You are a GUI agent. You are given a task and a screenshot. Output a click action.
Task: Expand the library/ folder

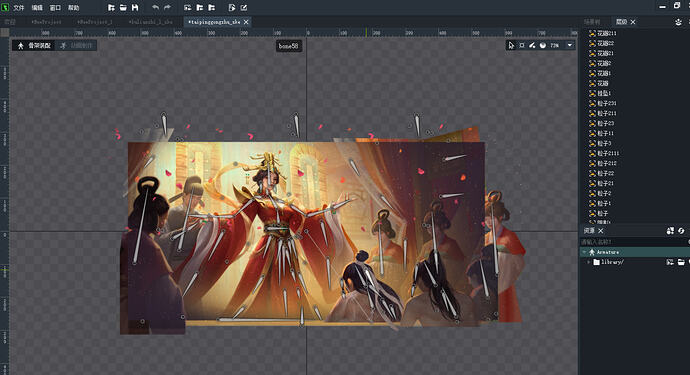point(588,262)
